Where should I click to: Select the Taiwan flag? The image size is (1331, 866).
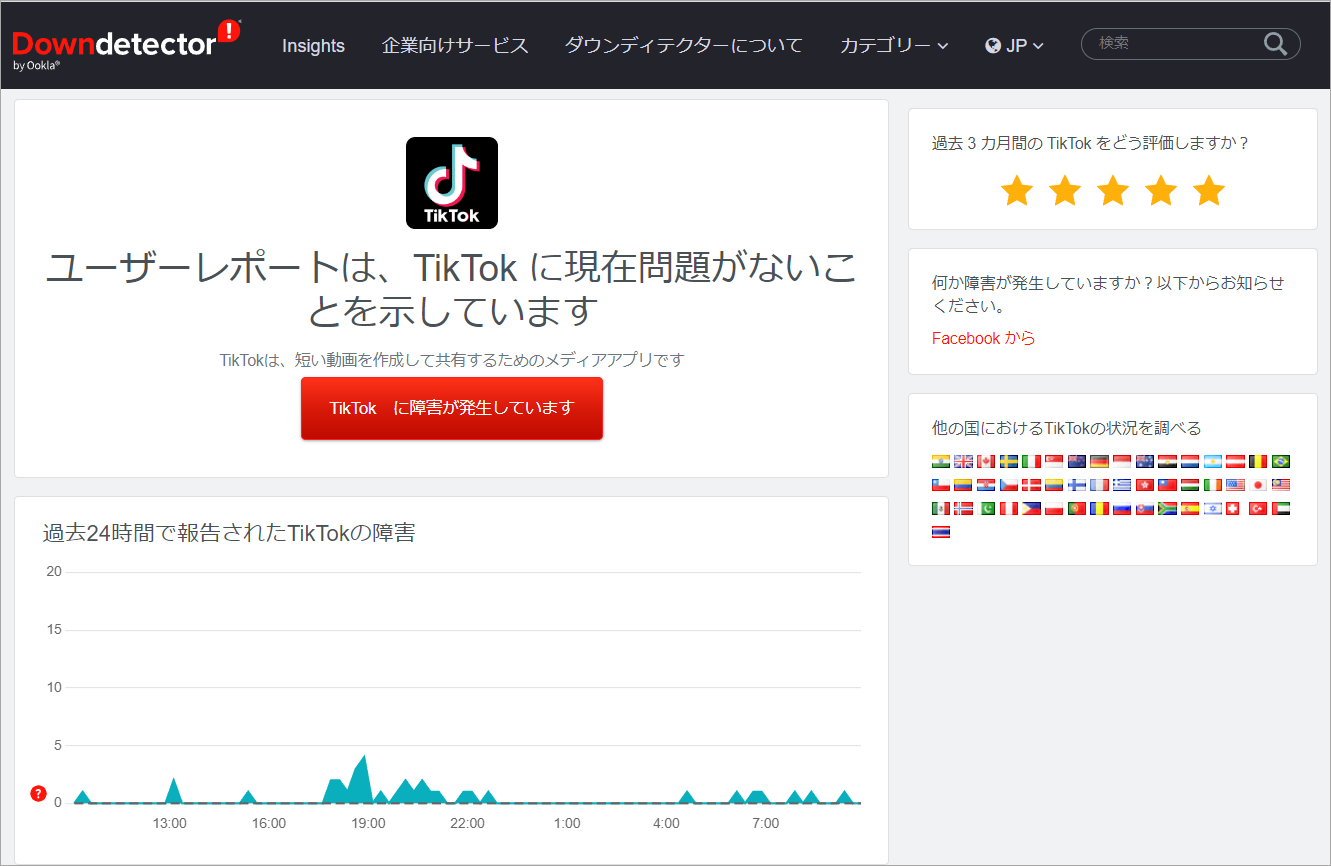[1167, 485]
